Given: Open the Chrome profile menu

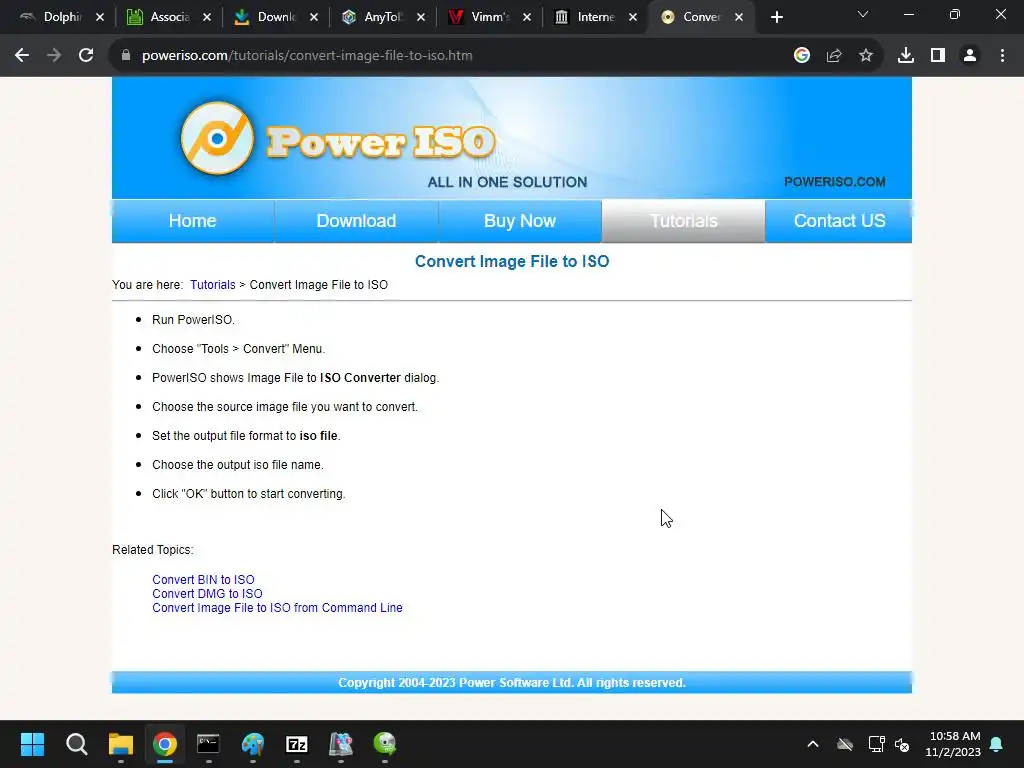Looking at the screenshot, I should coord(970,56).
